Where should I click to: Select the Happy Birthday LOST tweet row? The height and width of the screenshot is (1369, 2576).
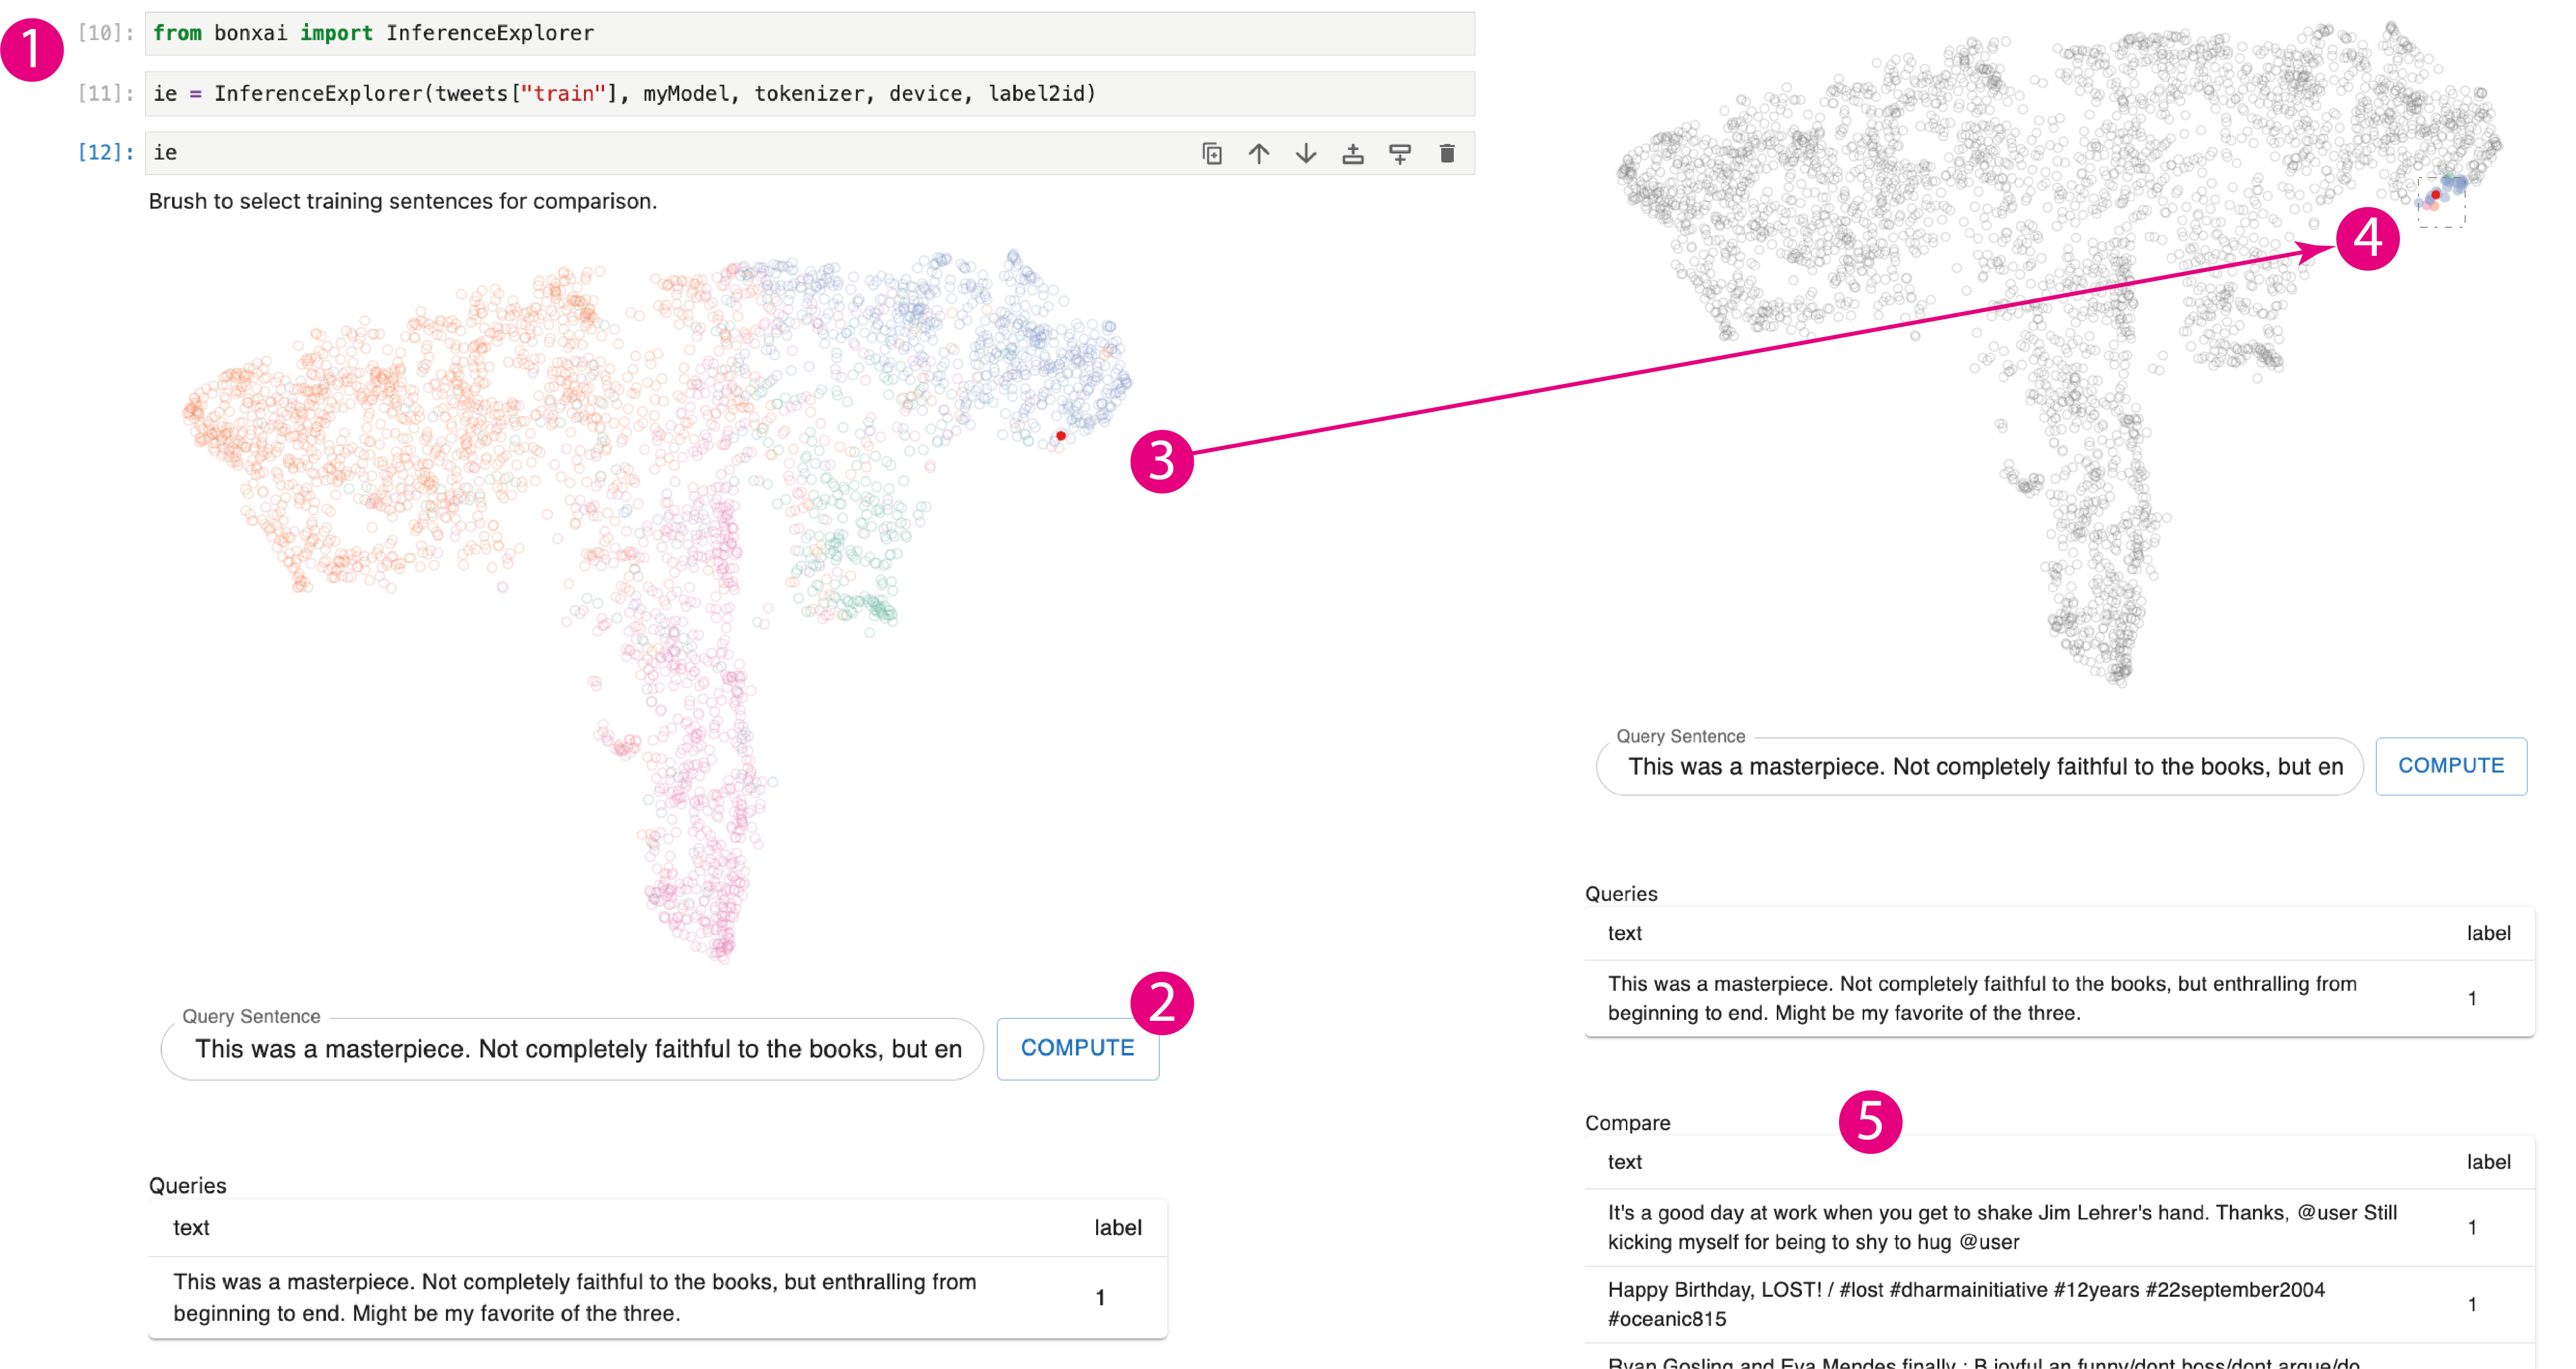(2000, 1304)
